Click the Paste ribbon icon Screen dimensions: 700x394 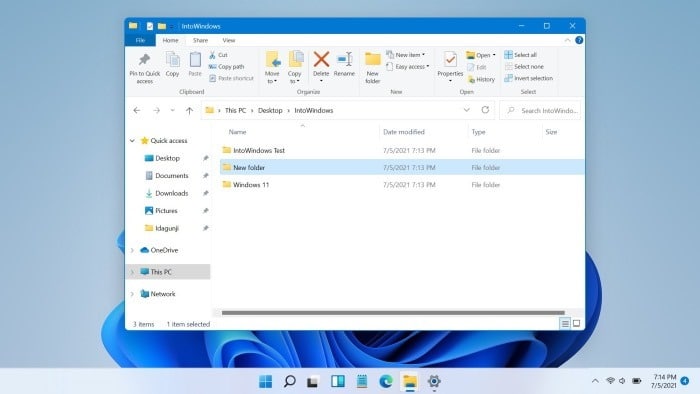click(x=195, y=60)
